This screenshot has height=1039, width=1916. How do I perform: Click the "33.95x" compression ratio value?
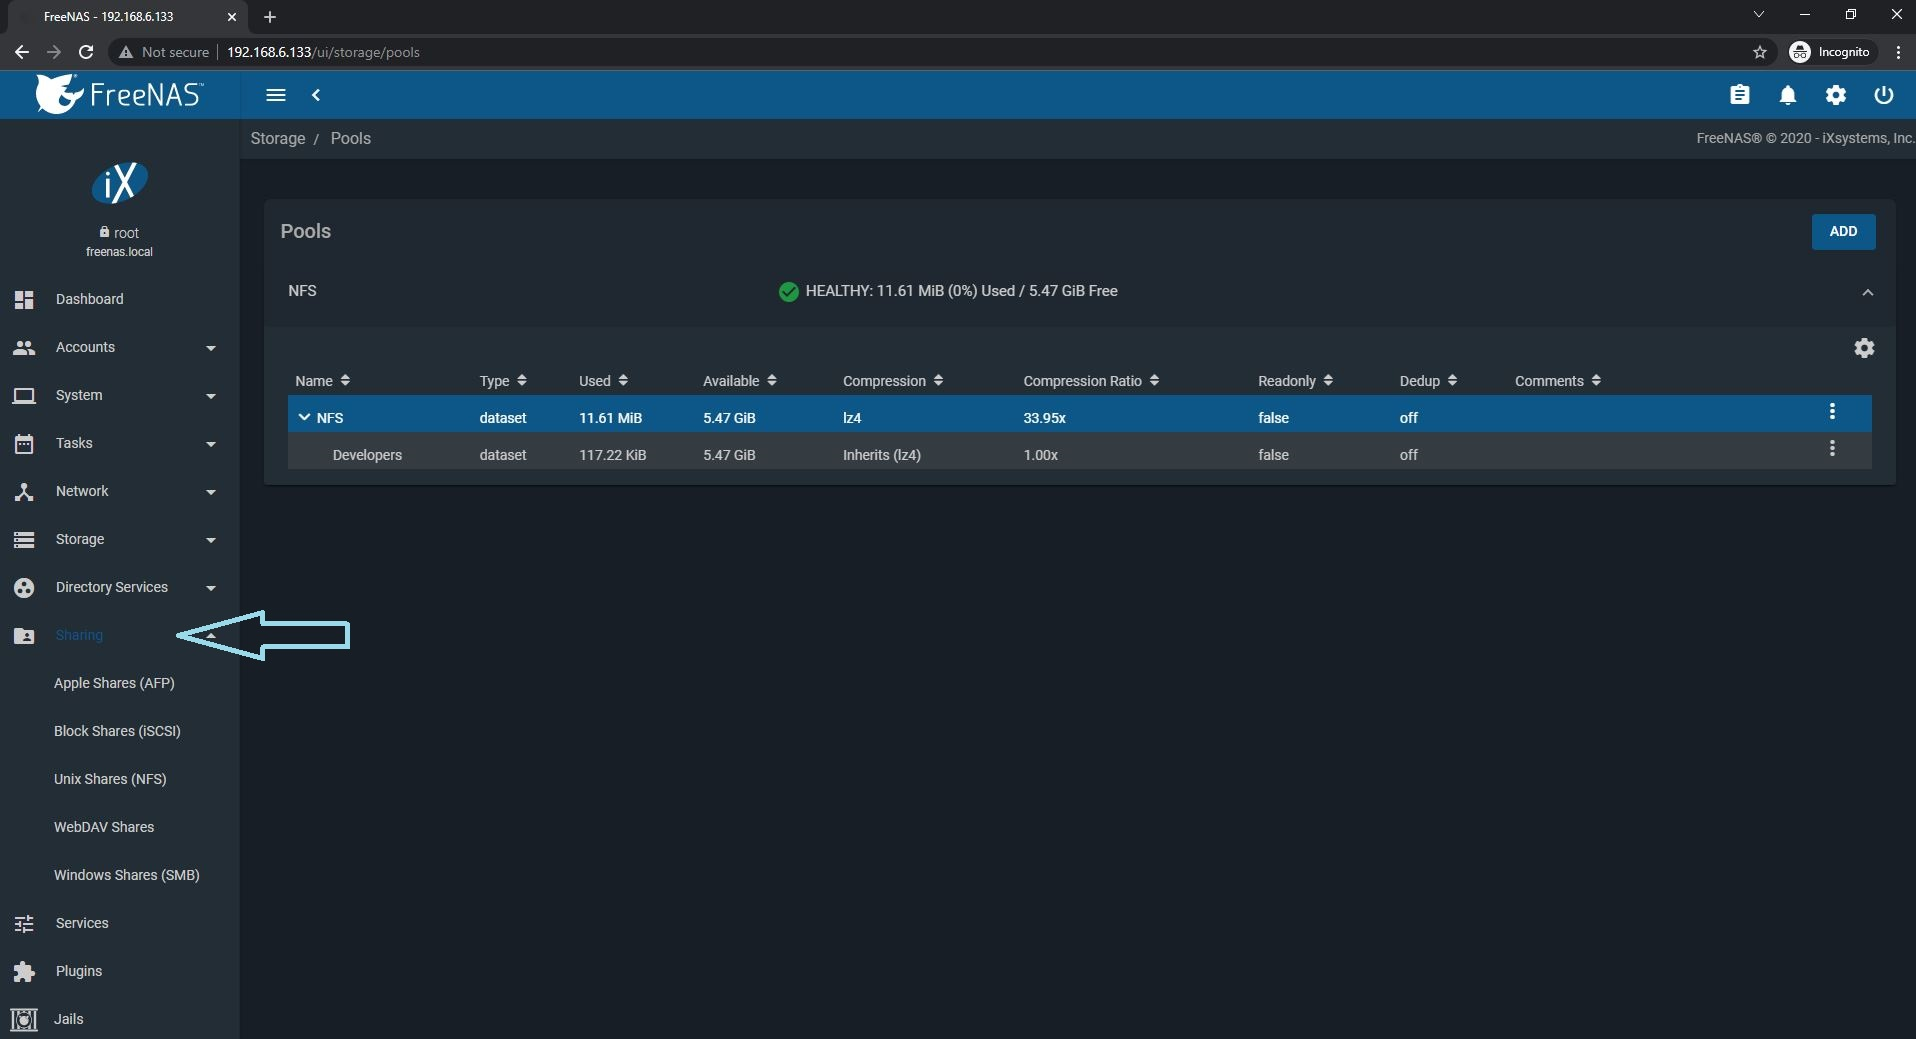point(1044,418)
